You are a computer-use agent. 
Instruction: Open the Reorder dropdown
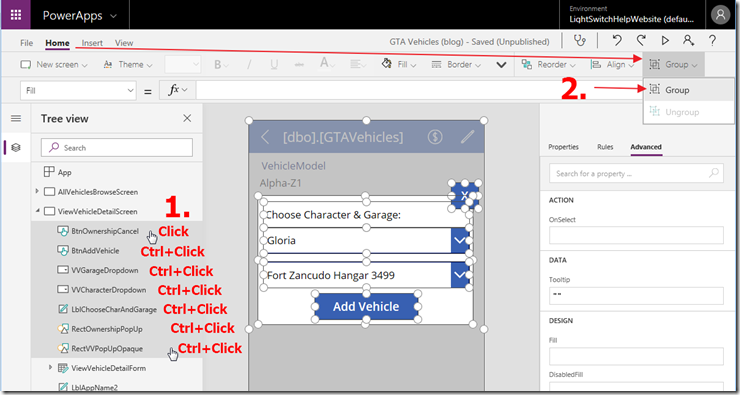click(549, 65)
